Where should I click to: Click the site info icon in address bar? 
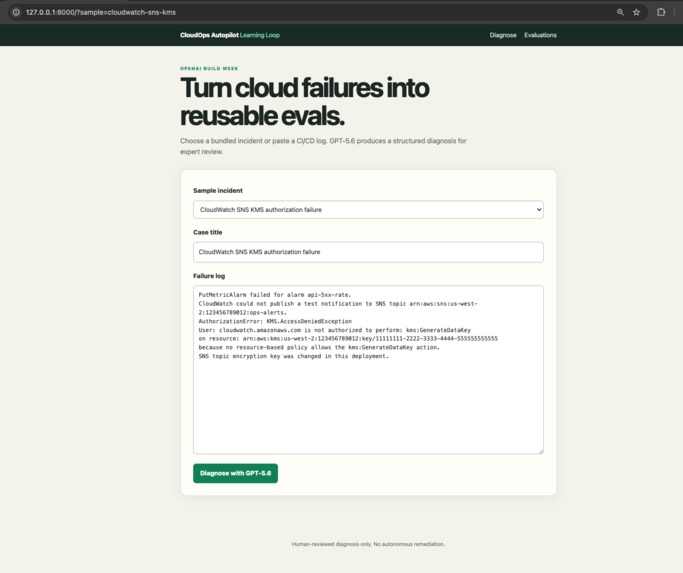pyautogui.click(x=16, y=12)
